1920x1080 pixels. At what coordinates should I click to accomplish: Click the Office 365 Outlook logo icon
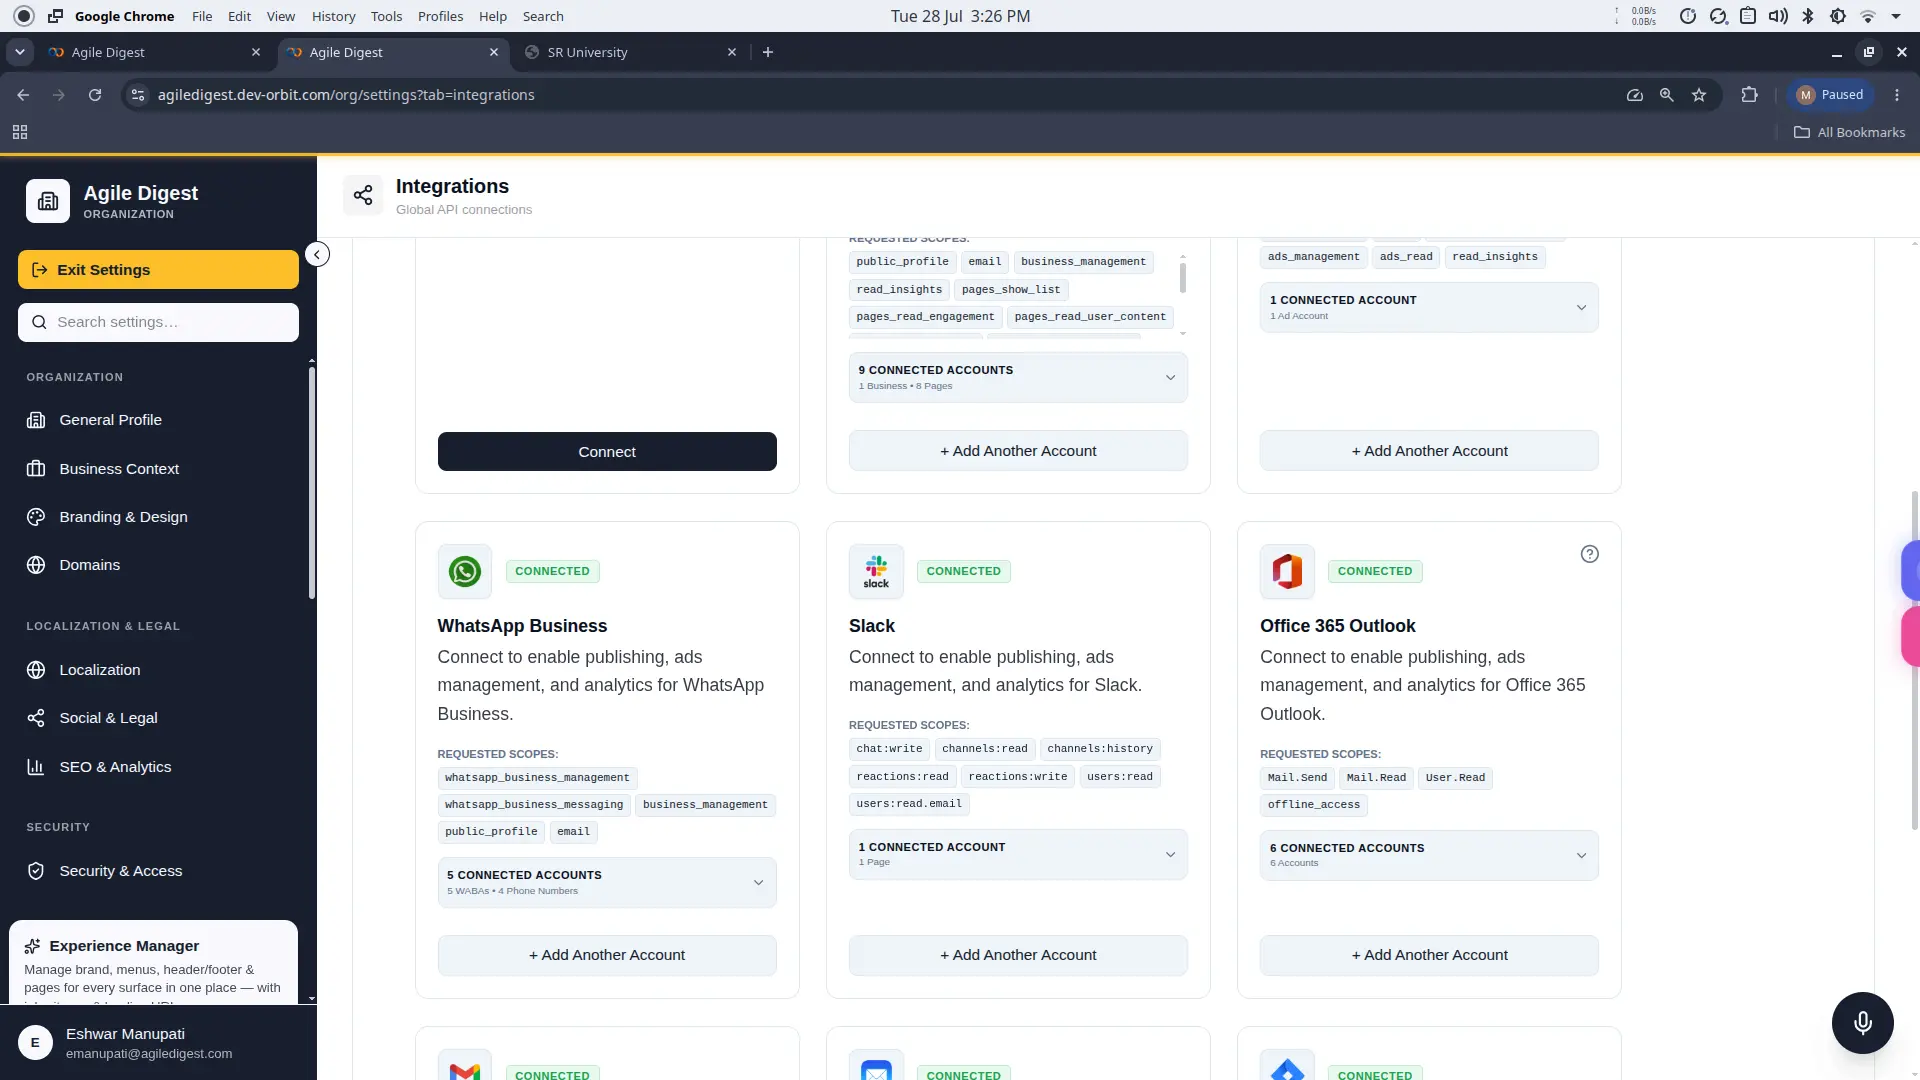pos(1287,571)
